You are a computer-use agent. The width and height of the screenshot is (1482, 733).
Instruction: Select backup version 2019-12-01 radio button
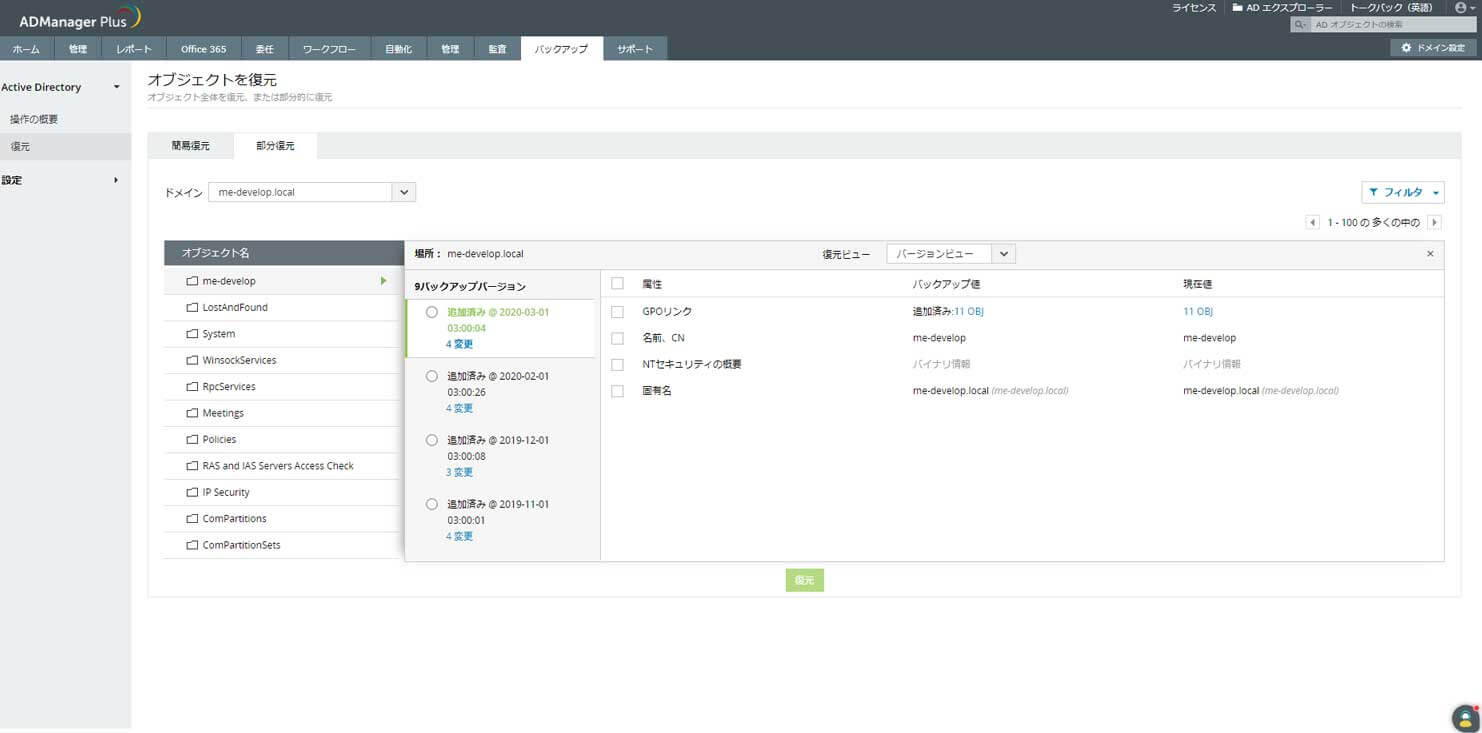click(x=432, y=440)
